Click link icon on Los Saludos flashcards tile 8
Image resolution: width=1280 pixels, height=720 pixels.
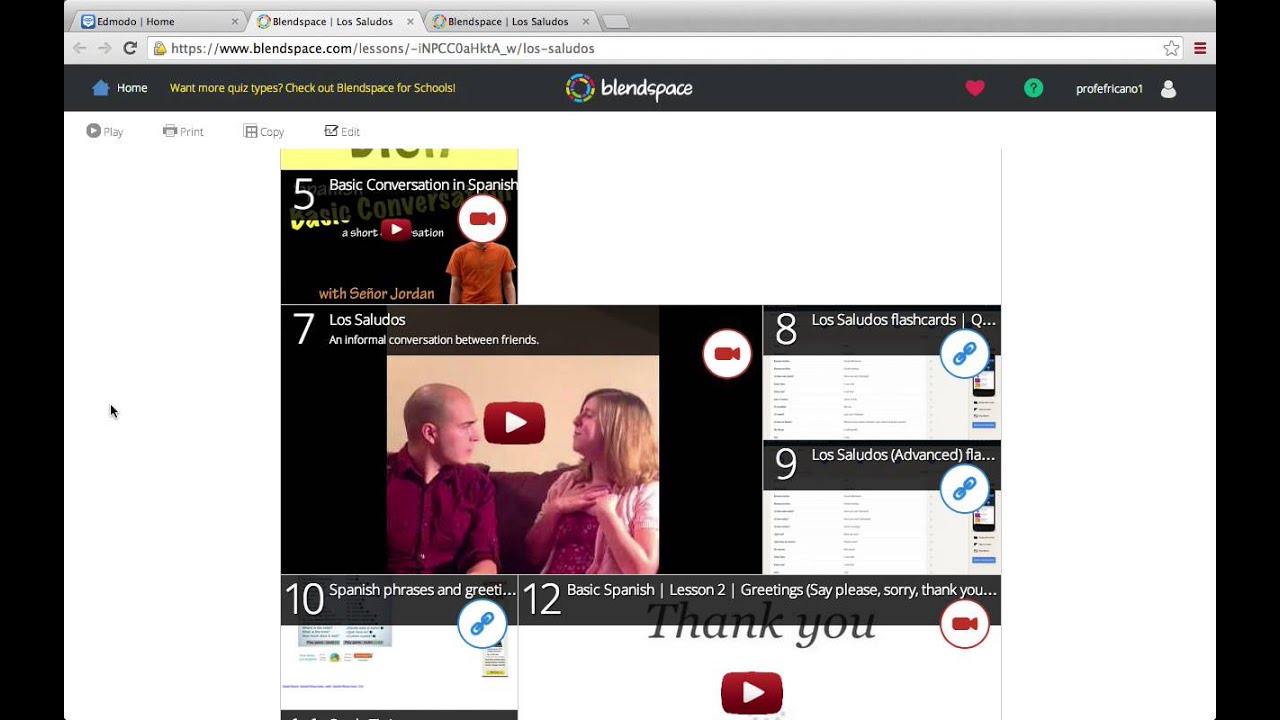click(964, 354)
